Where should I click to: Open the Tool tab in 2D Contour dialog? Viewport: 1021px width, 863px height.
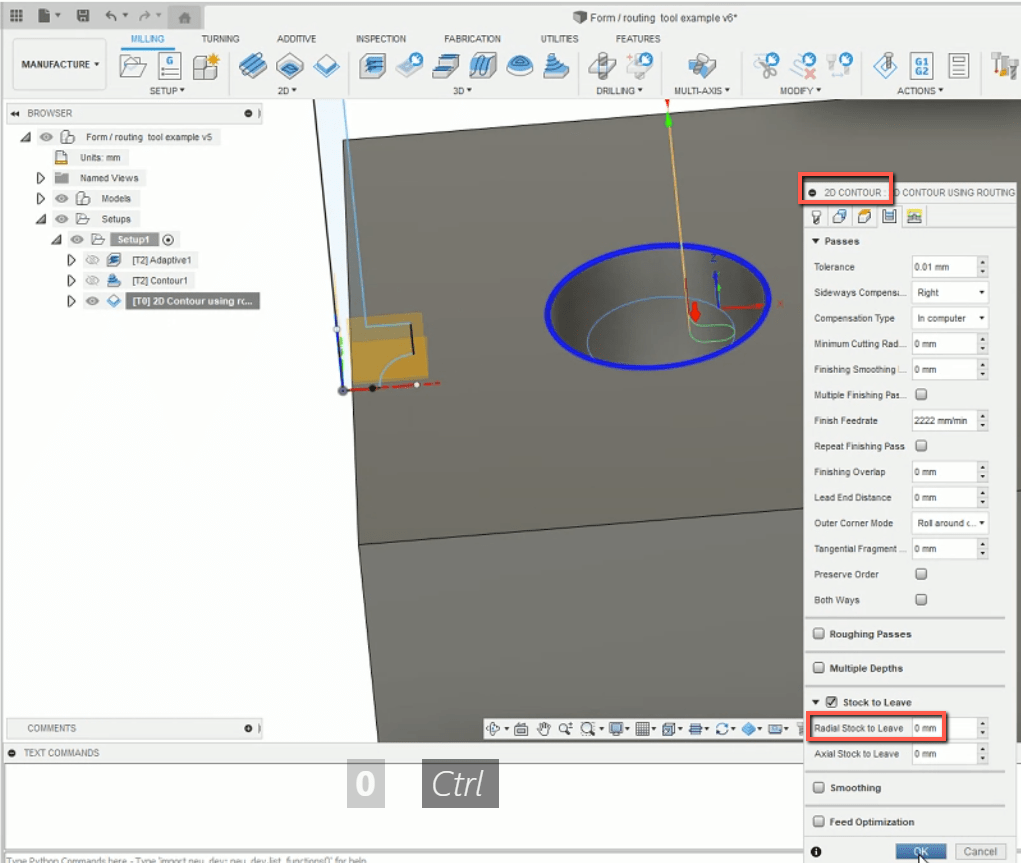816,217
